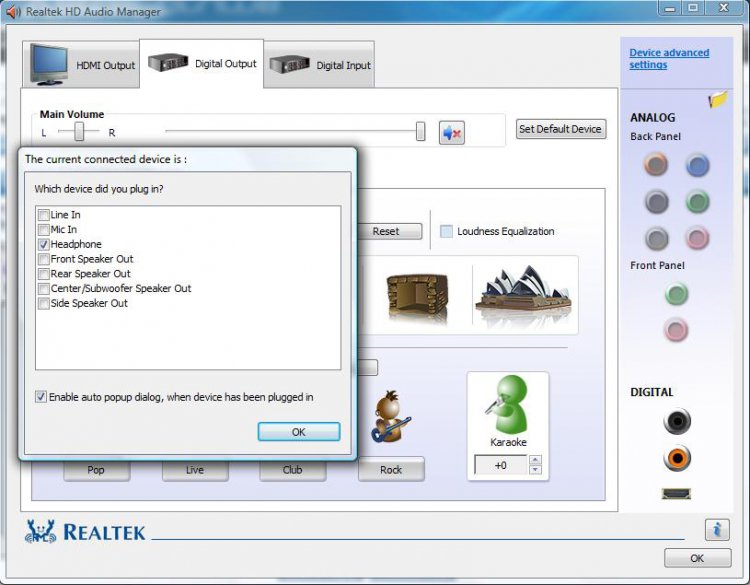Enable Loudness Equalization checkbox

click(x=446, y=232)
